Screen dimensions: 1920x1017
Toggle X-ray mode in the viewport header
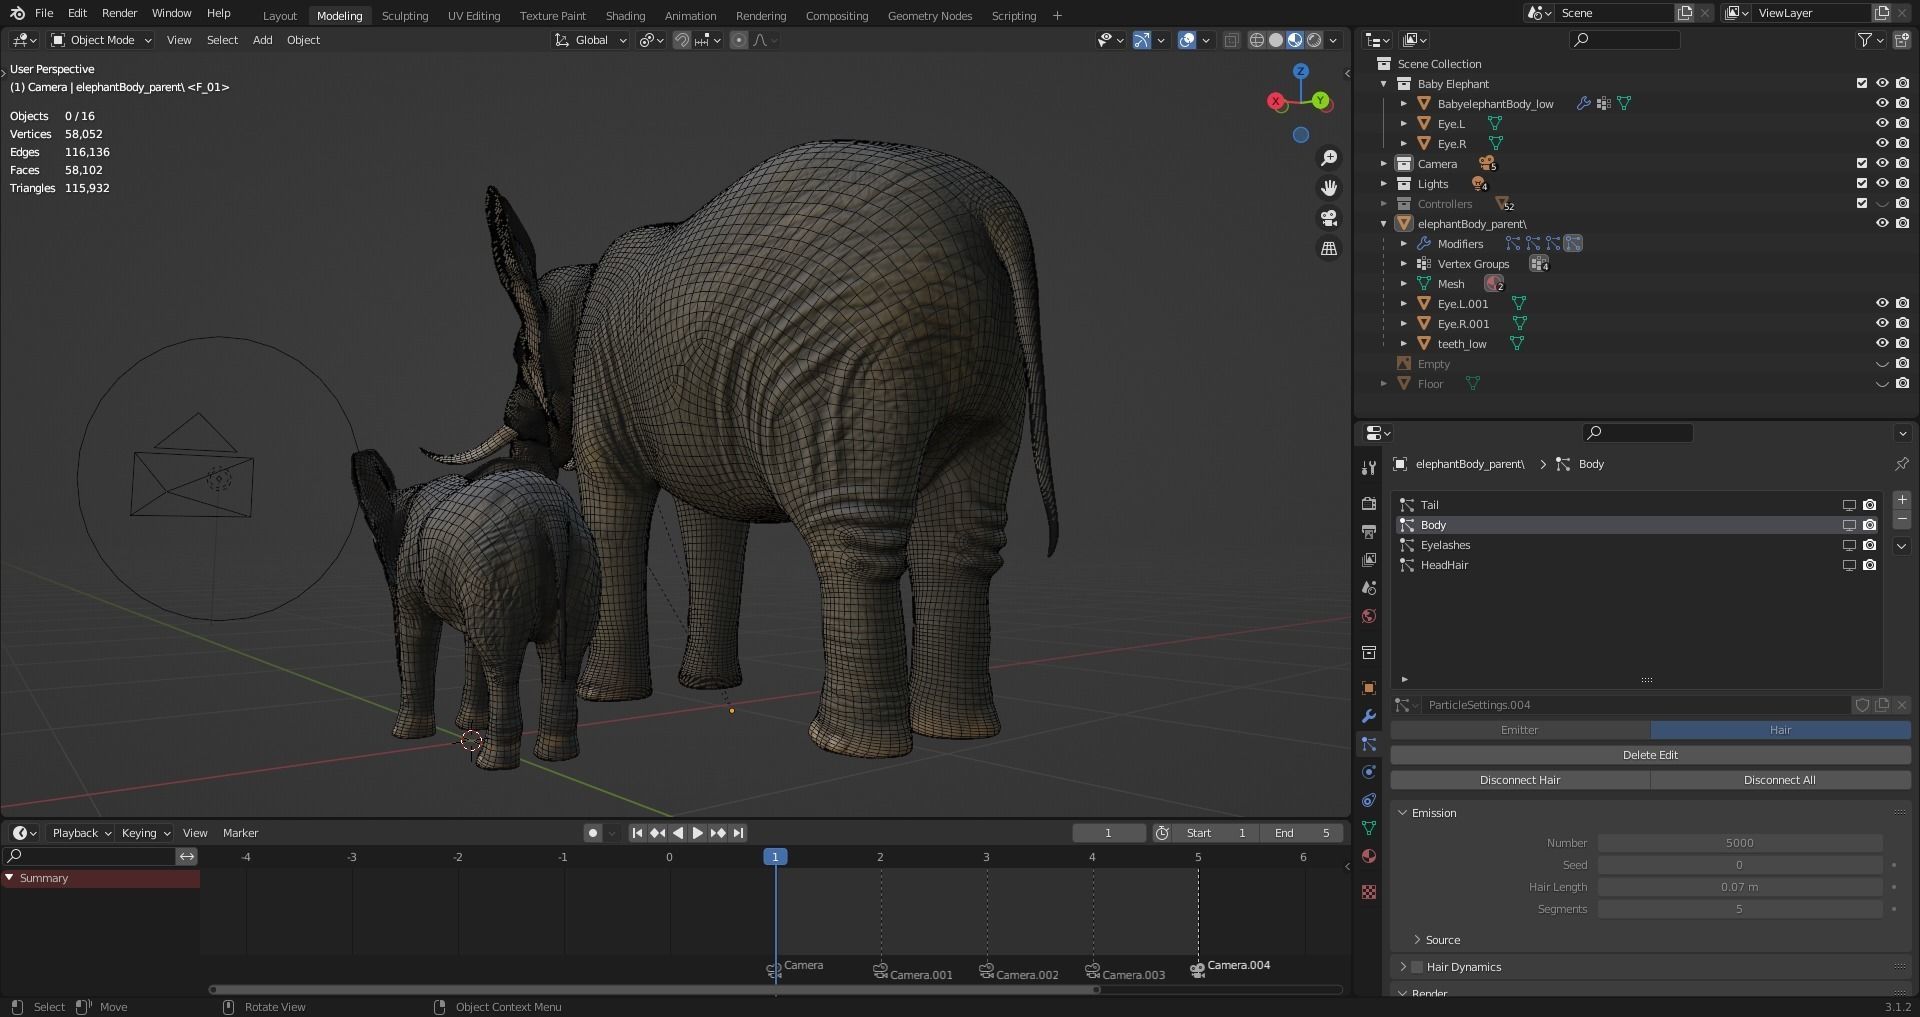coord(1232,40)
